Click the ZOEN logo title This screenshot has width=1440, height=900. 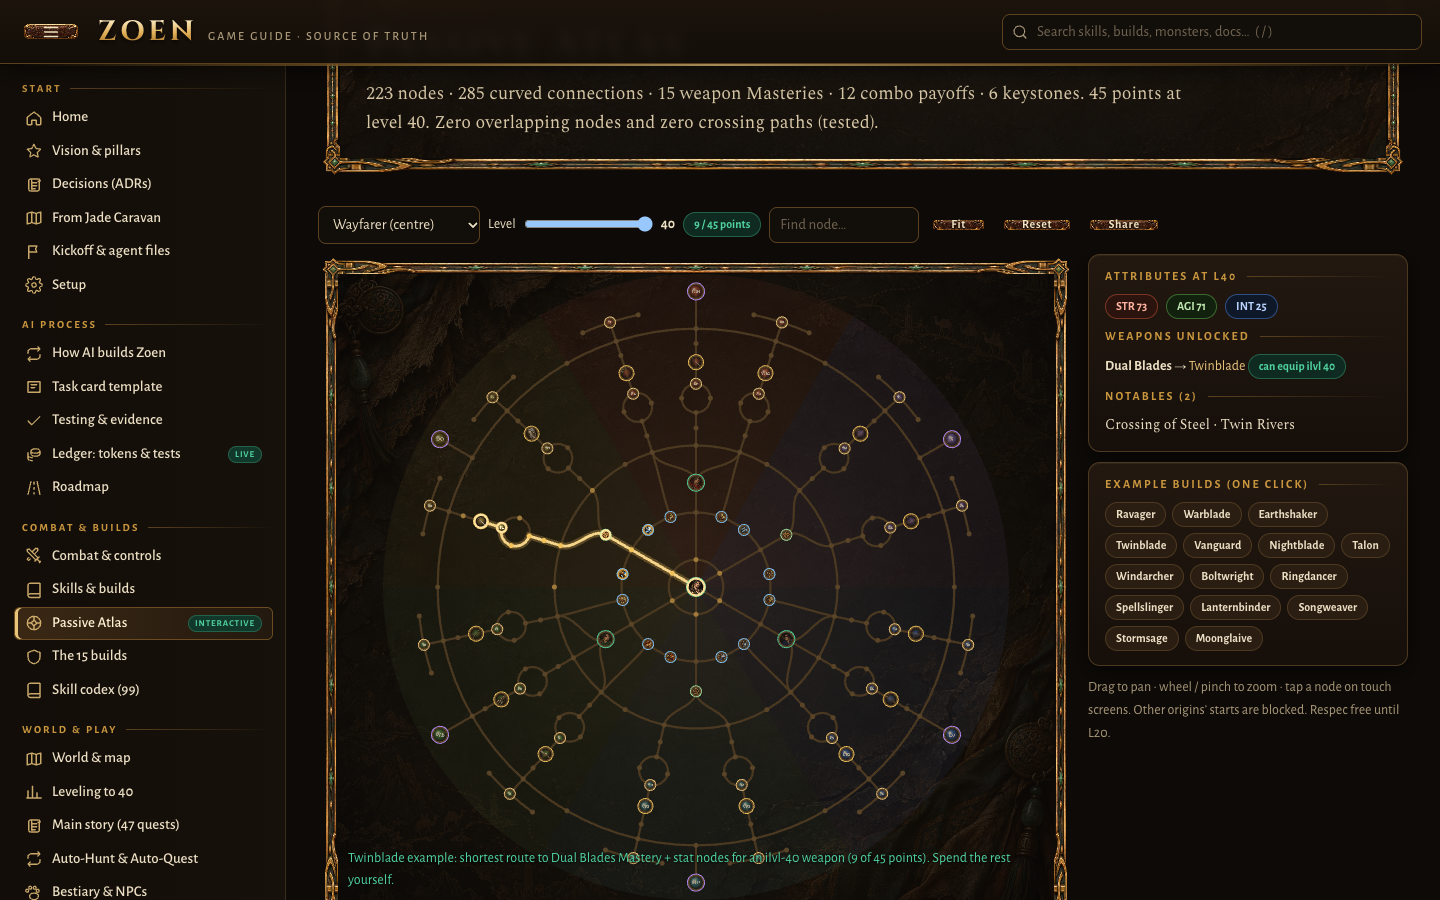tap(146, 31)
